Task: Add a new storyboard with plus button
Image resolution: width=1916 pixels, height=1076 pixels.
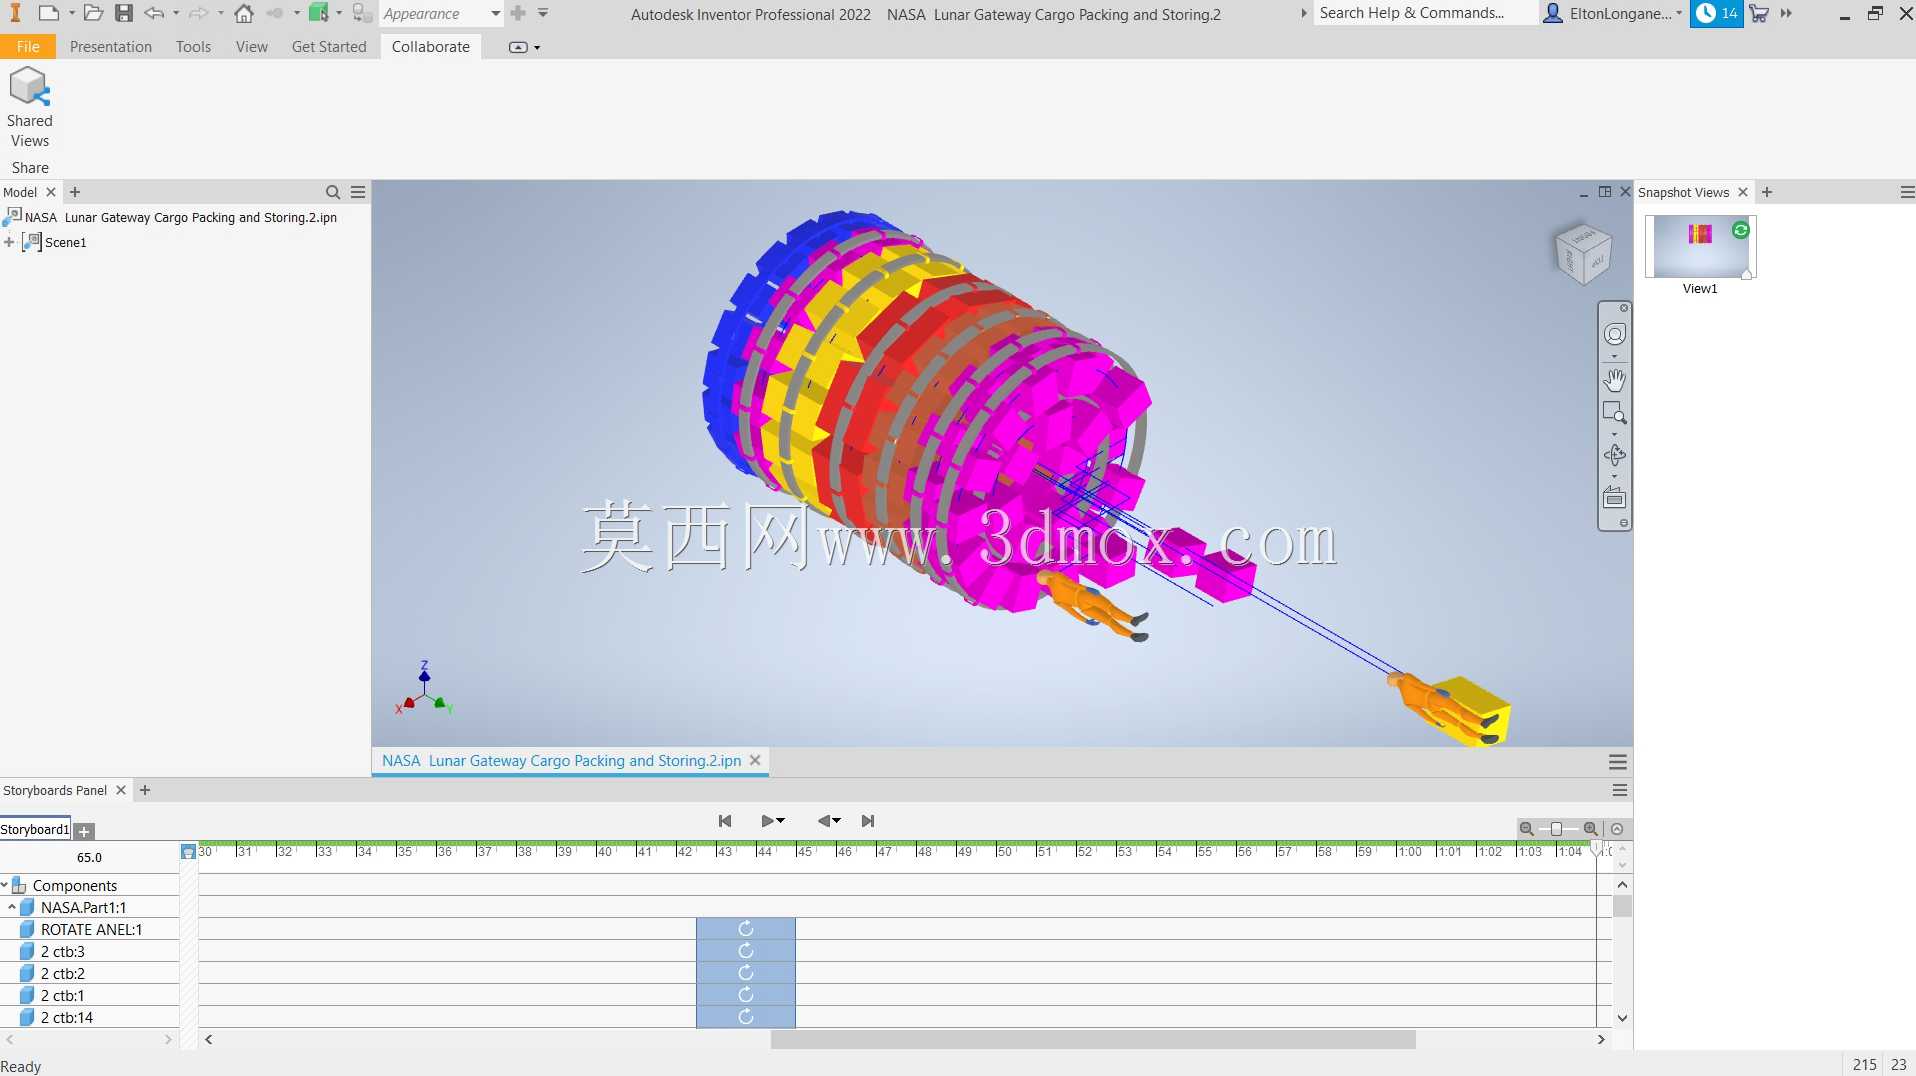Action: pyautogui.click(x=84, y=831)
